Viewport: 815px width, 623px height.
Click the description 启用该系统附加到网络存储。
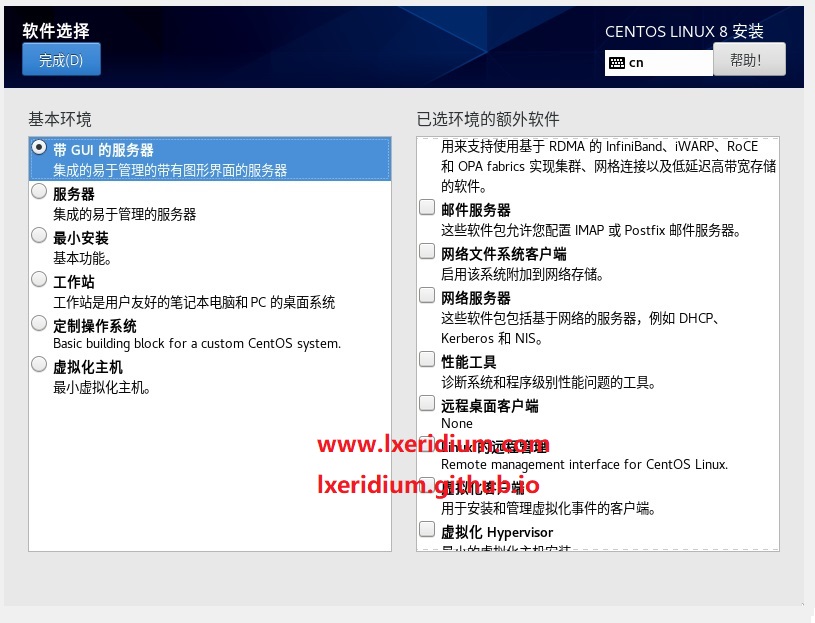(x=522, y=274)
